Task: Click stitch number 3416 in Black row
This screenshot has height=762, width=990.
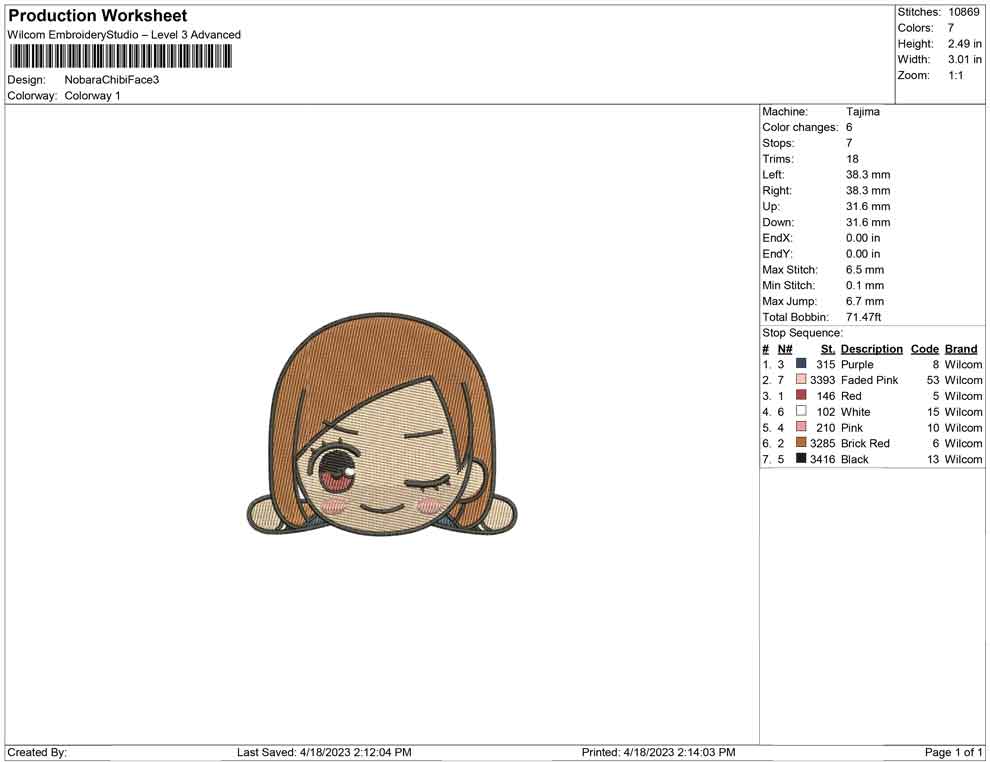Action: (x=822, y=459)
